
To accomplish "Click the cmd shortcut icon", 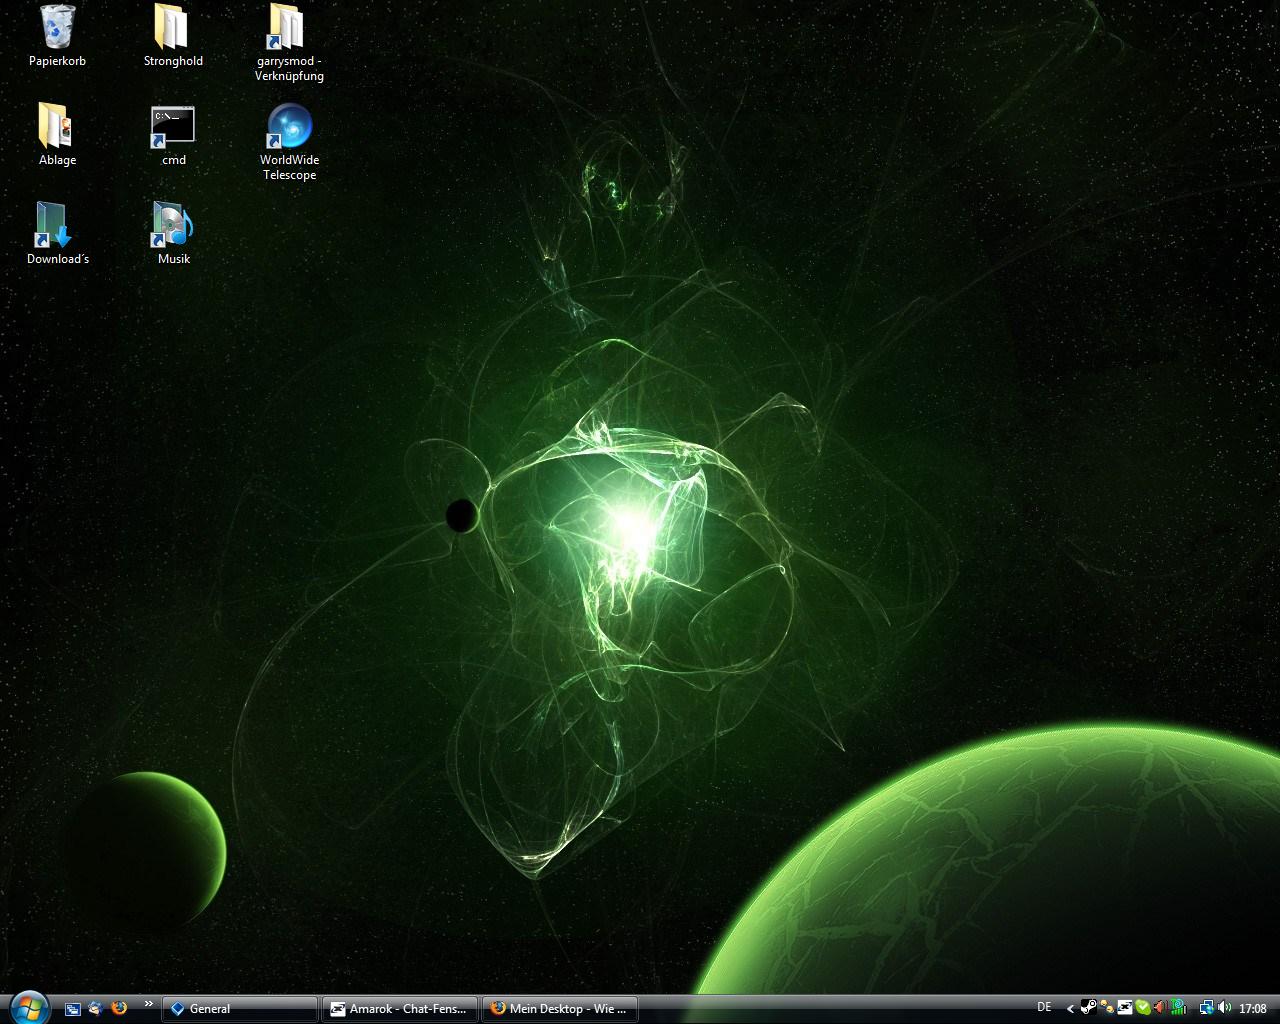I will click(173, 127).
